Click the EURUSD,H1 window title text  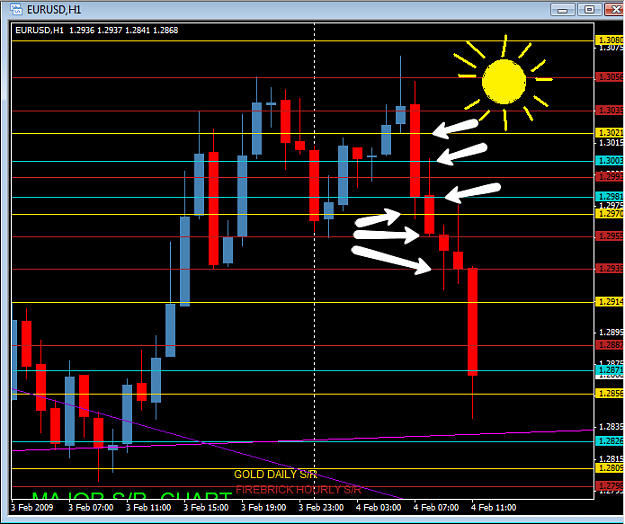click(x=54, y=10)
